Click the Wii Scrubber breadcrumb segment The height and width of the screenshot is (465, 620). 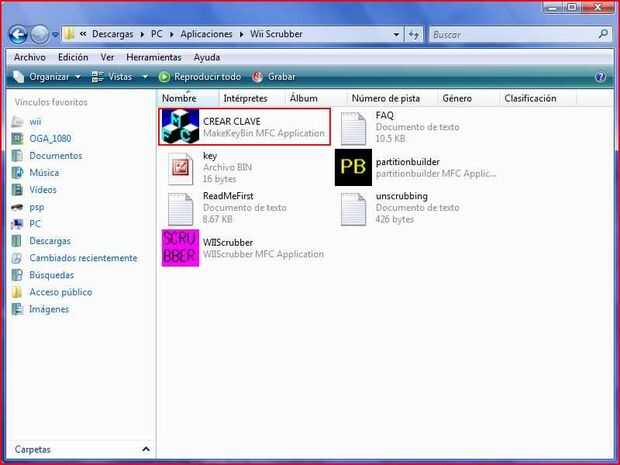[x=276, y=34]
